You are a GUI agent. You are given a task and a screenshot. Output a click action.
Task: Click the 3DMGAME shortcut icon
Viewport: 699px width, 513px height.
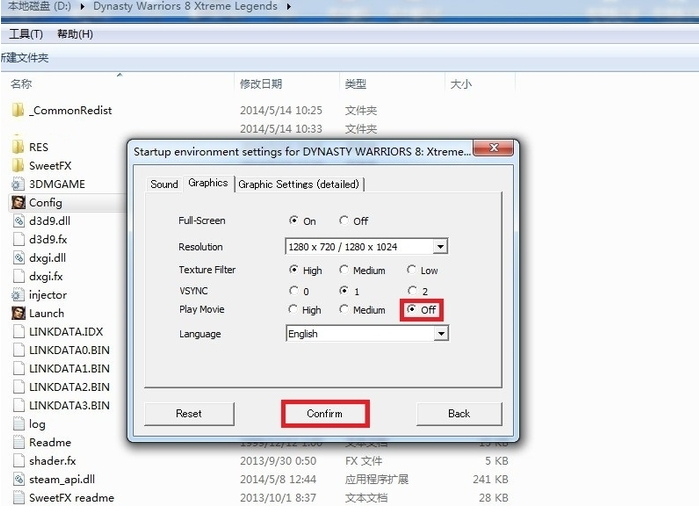pyautogui.click(x=18, y=184)
